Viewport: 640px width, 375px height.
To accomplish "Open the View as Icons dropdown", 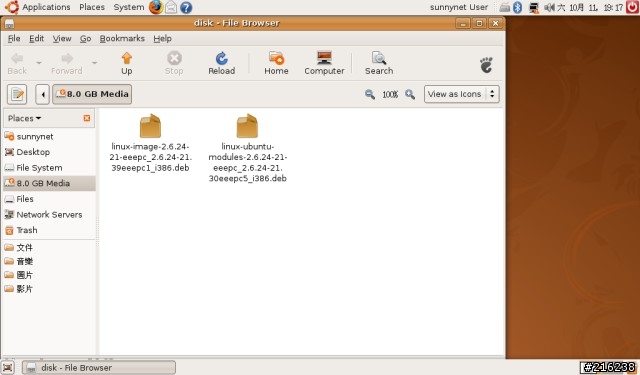I will tap(461, 94).
